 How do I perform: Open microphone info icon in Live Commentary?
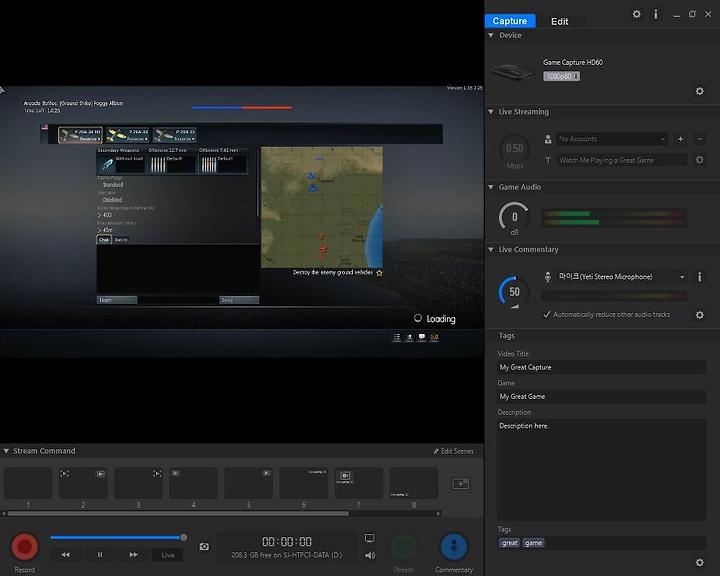699,277
